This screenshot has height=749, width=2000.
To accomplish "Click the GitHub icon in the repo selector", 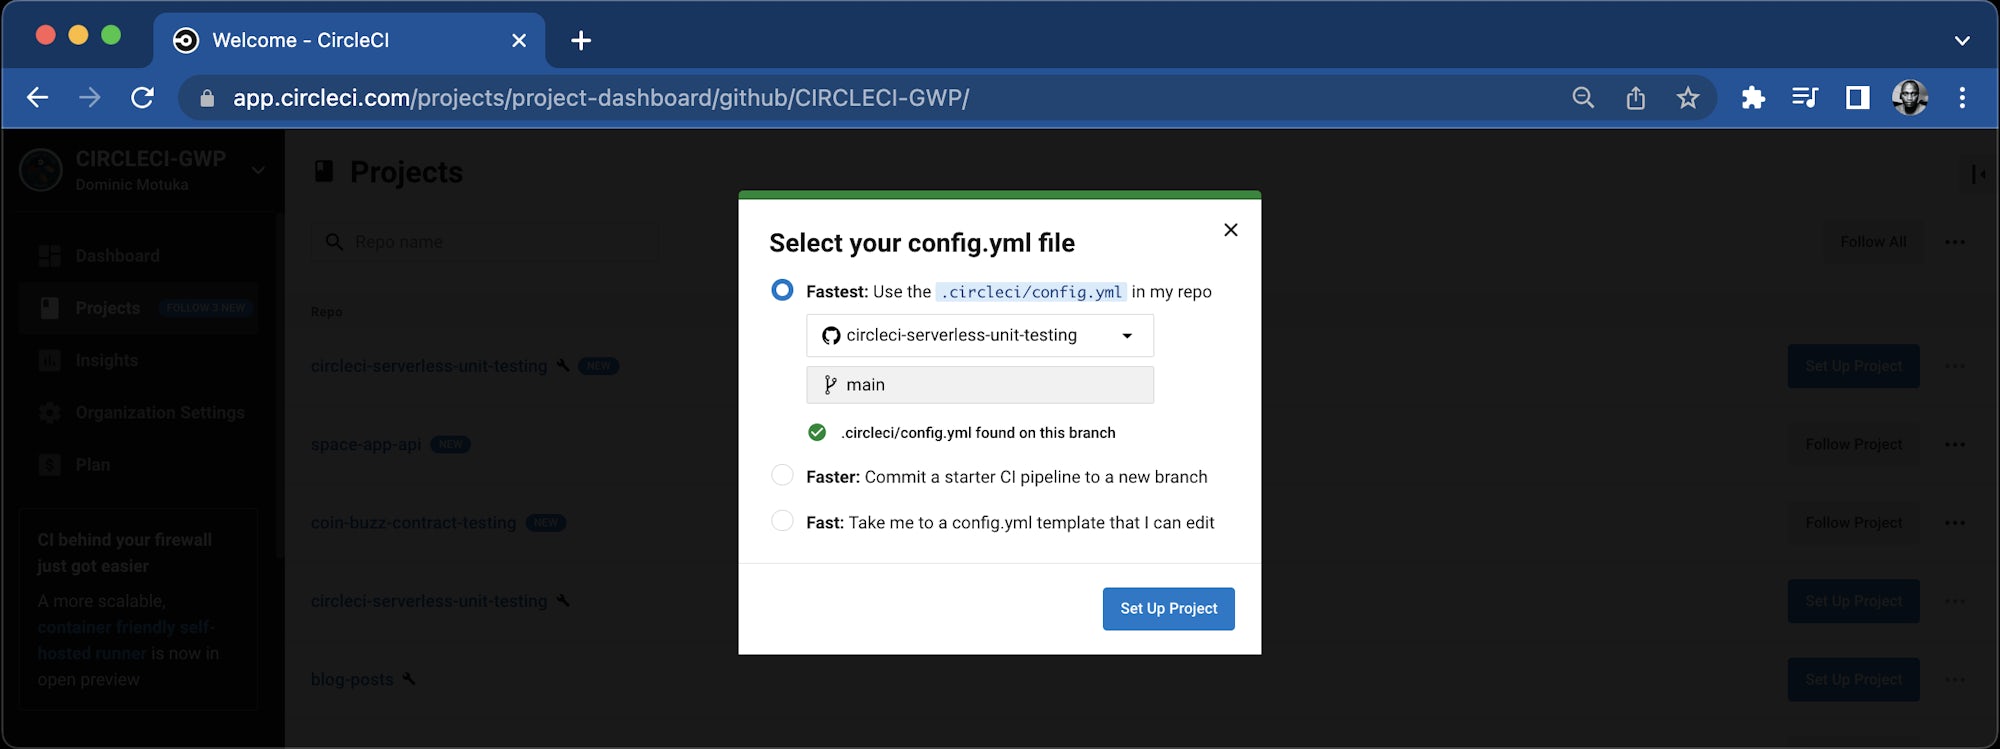I will click(x=831, y=335).
